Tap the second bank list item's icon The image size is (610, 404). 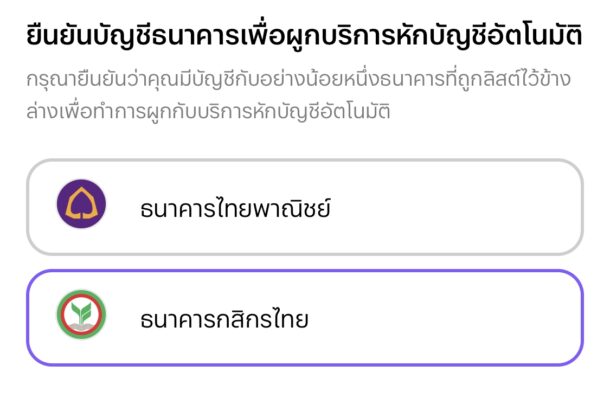[81, 314]
